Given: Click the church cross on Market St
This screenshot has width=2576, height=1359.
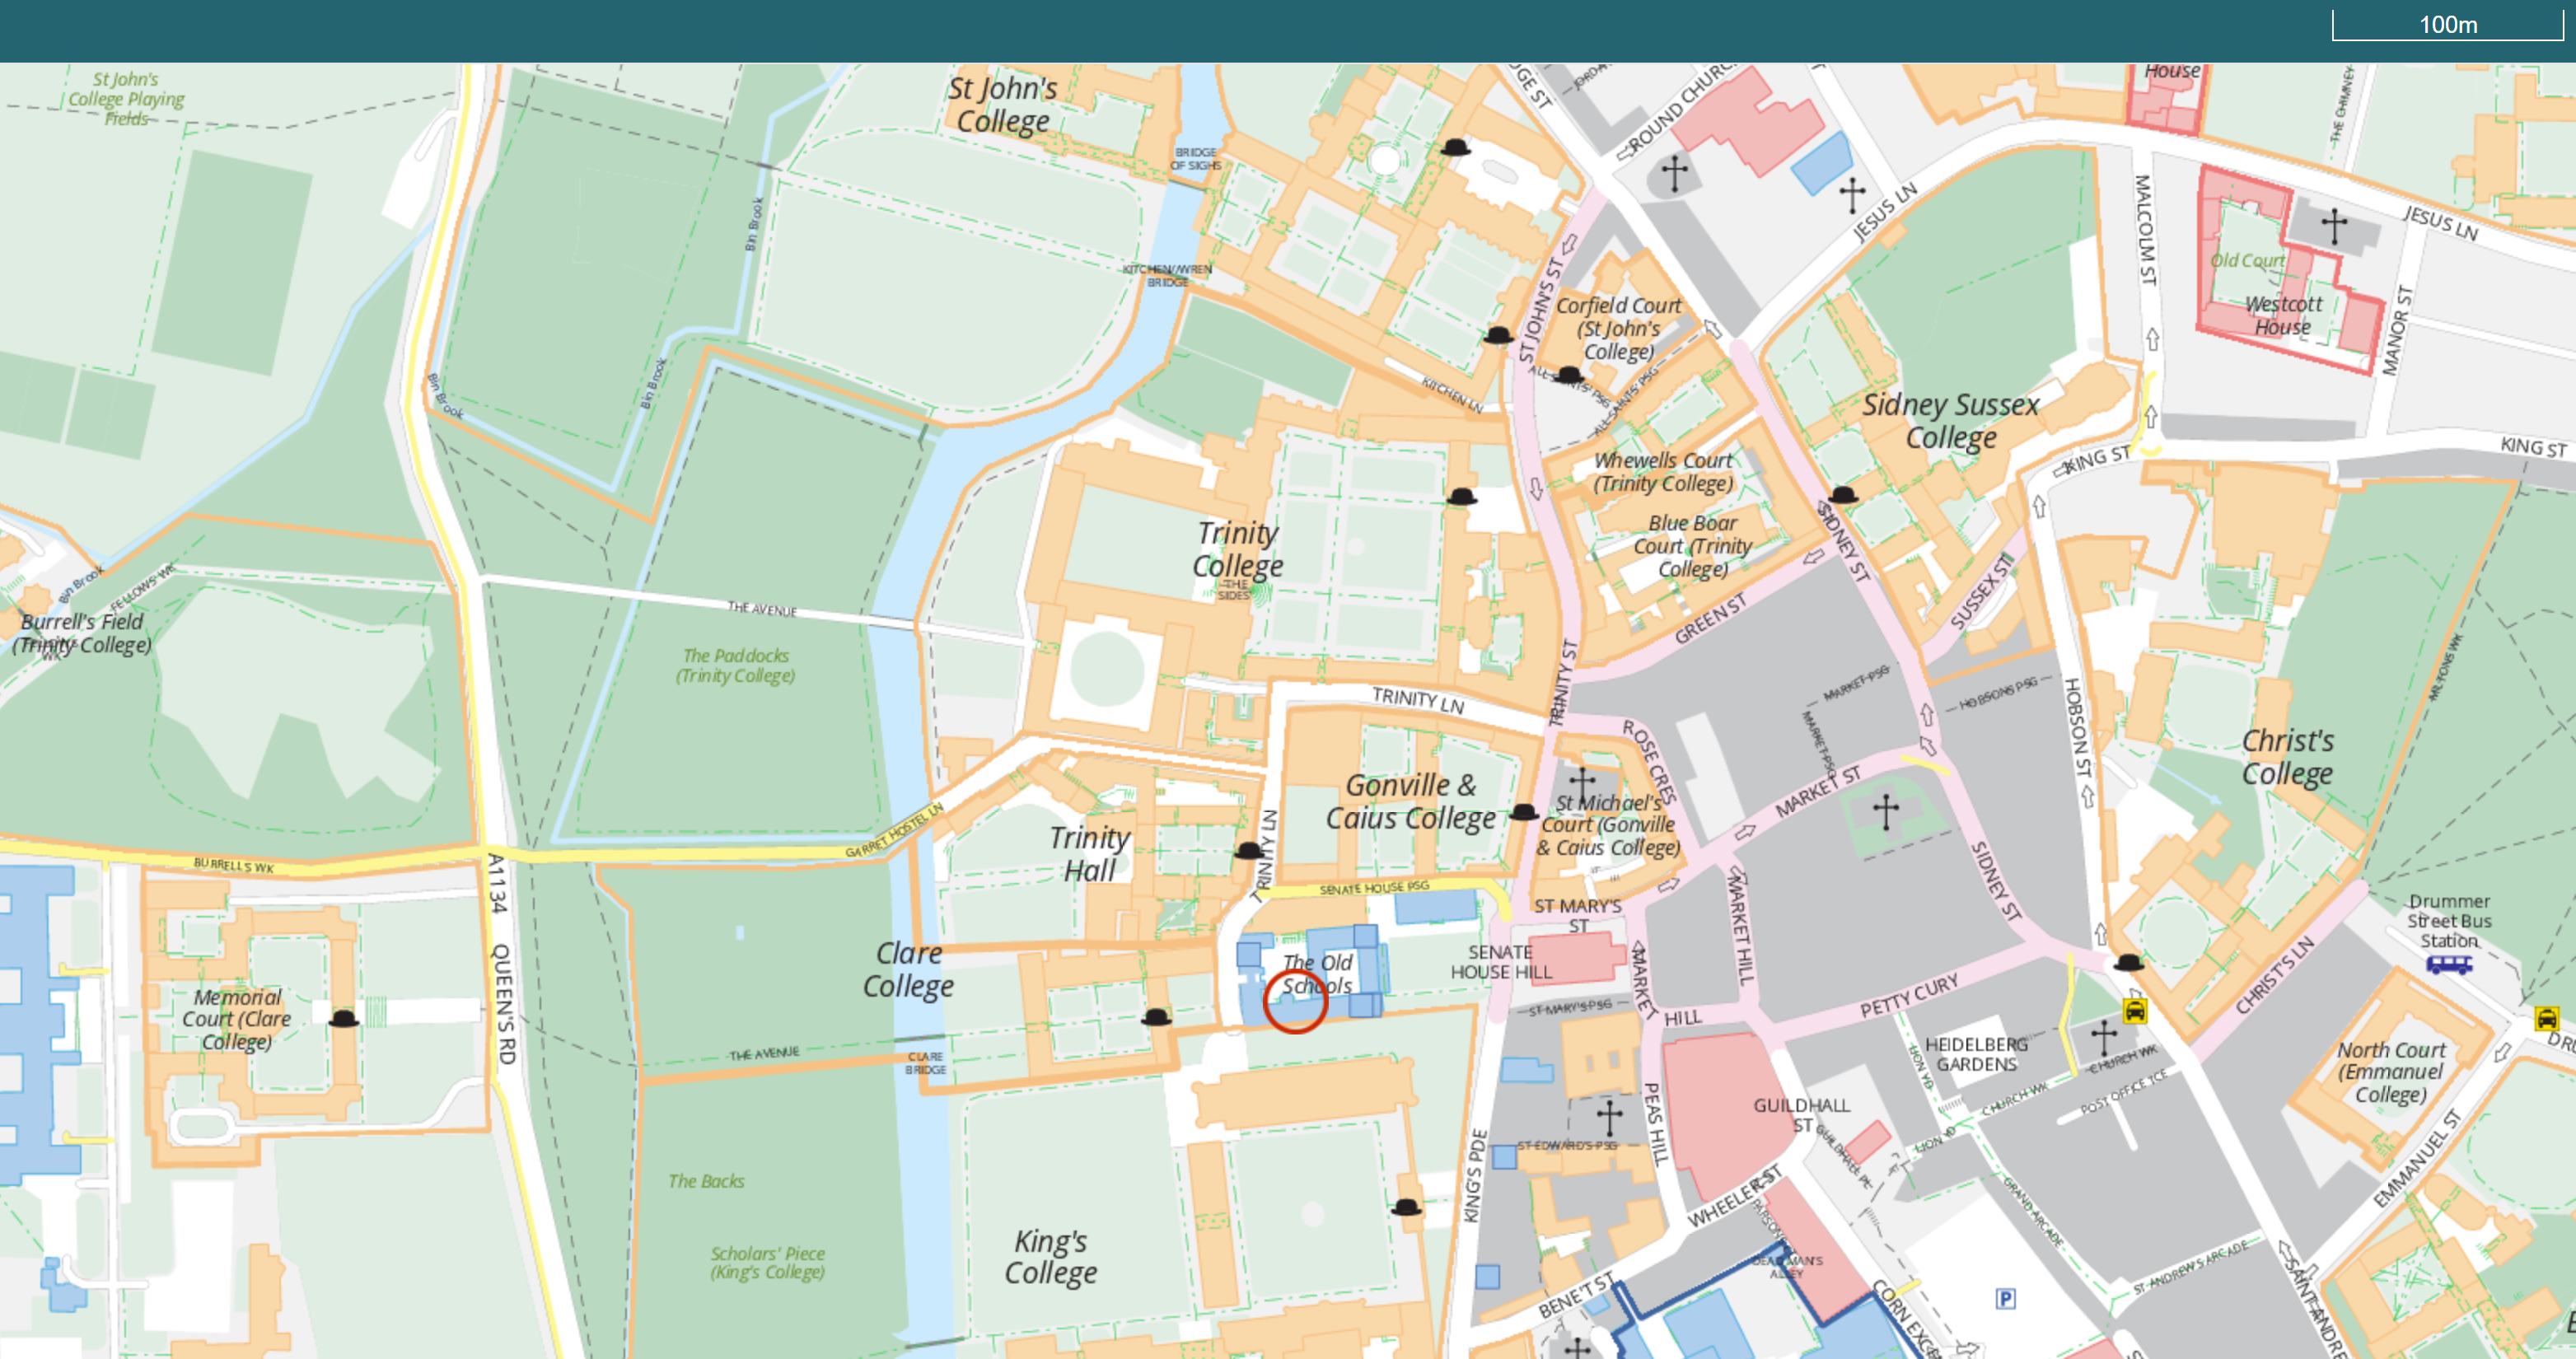Looking at the screenshot, I should (1886, 811).
